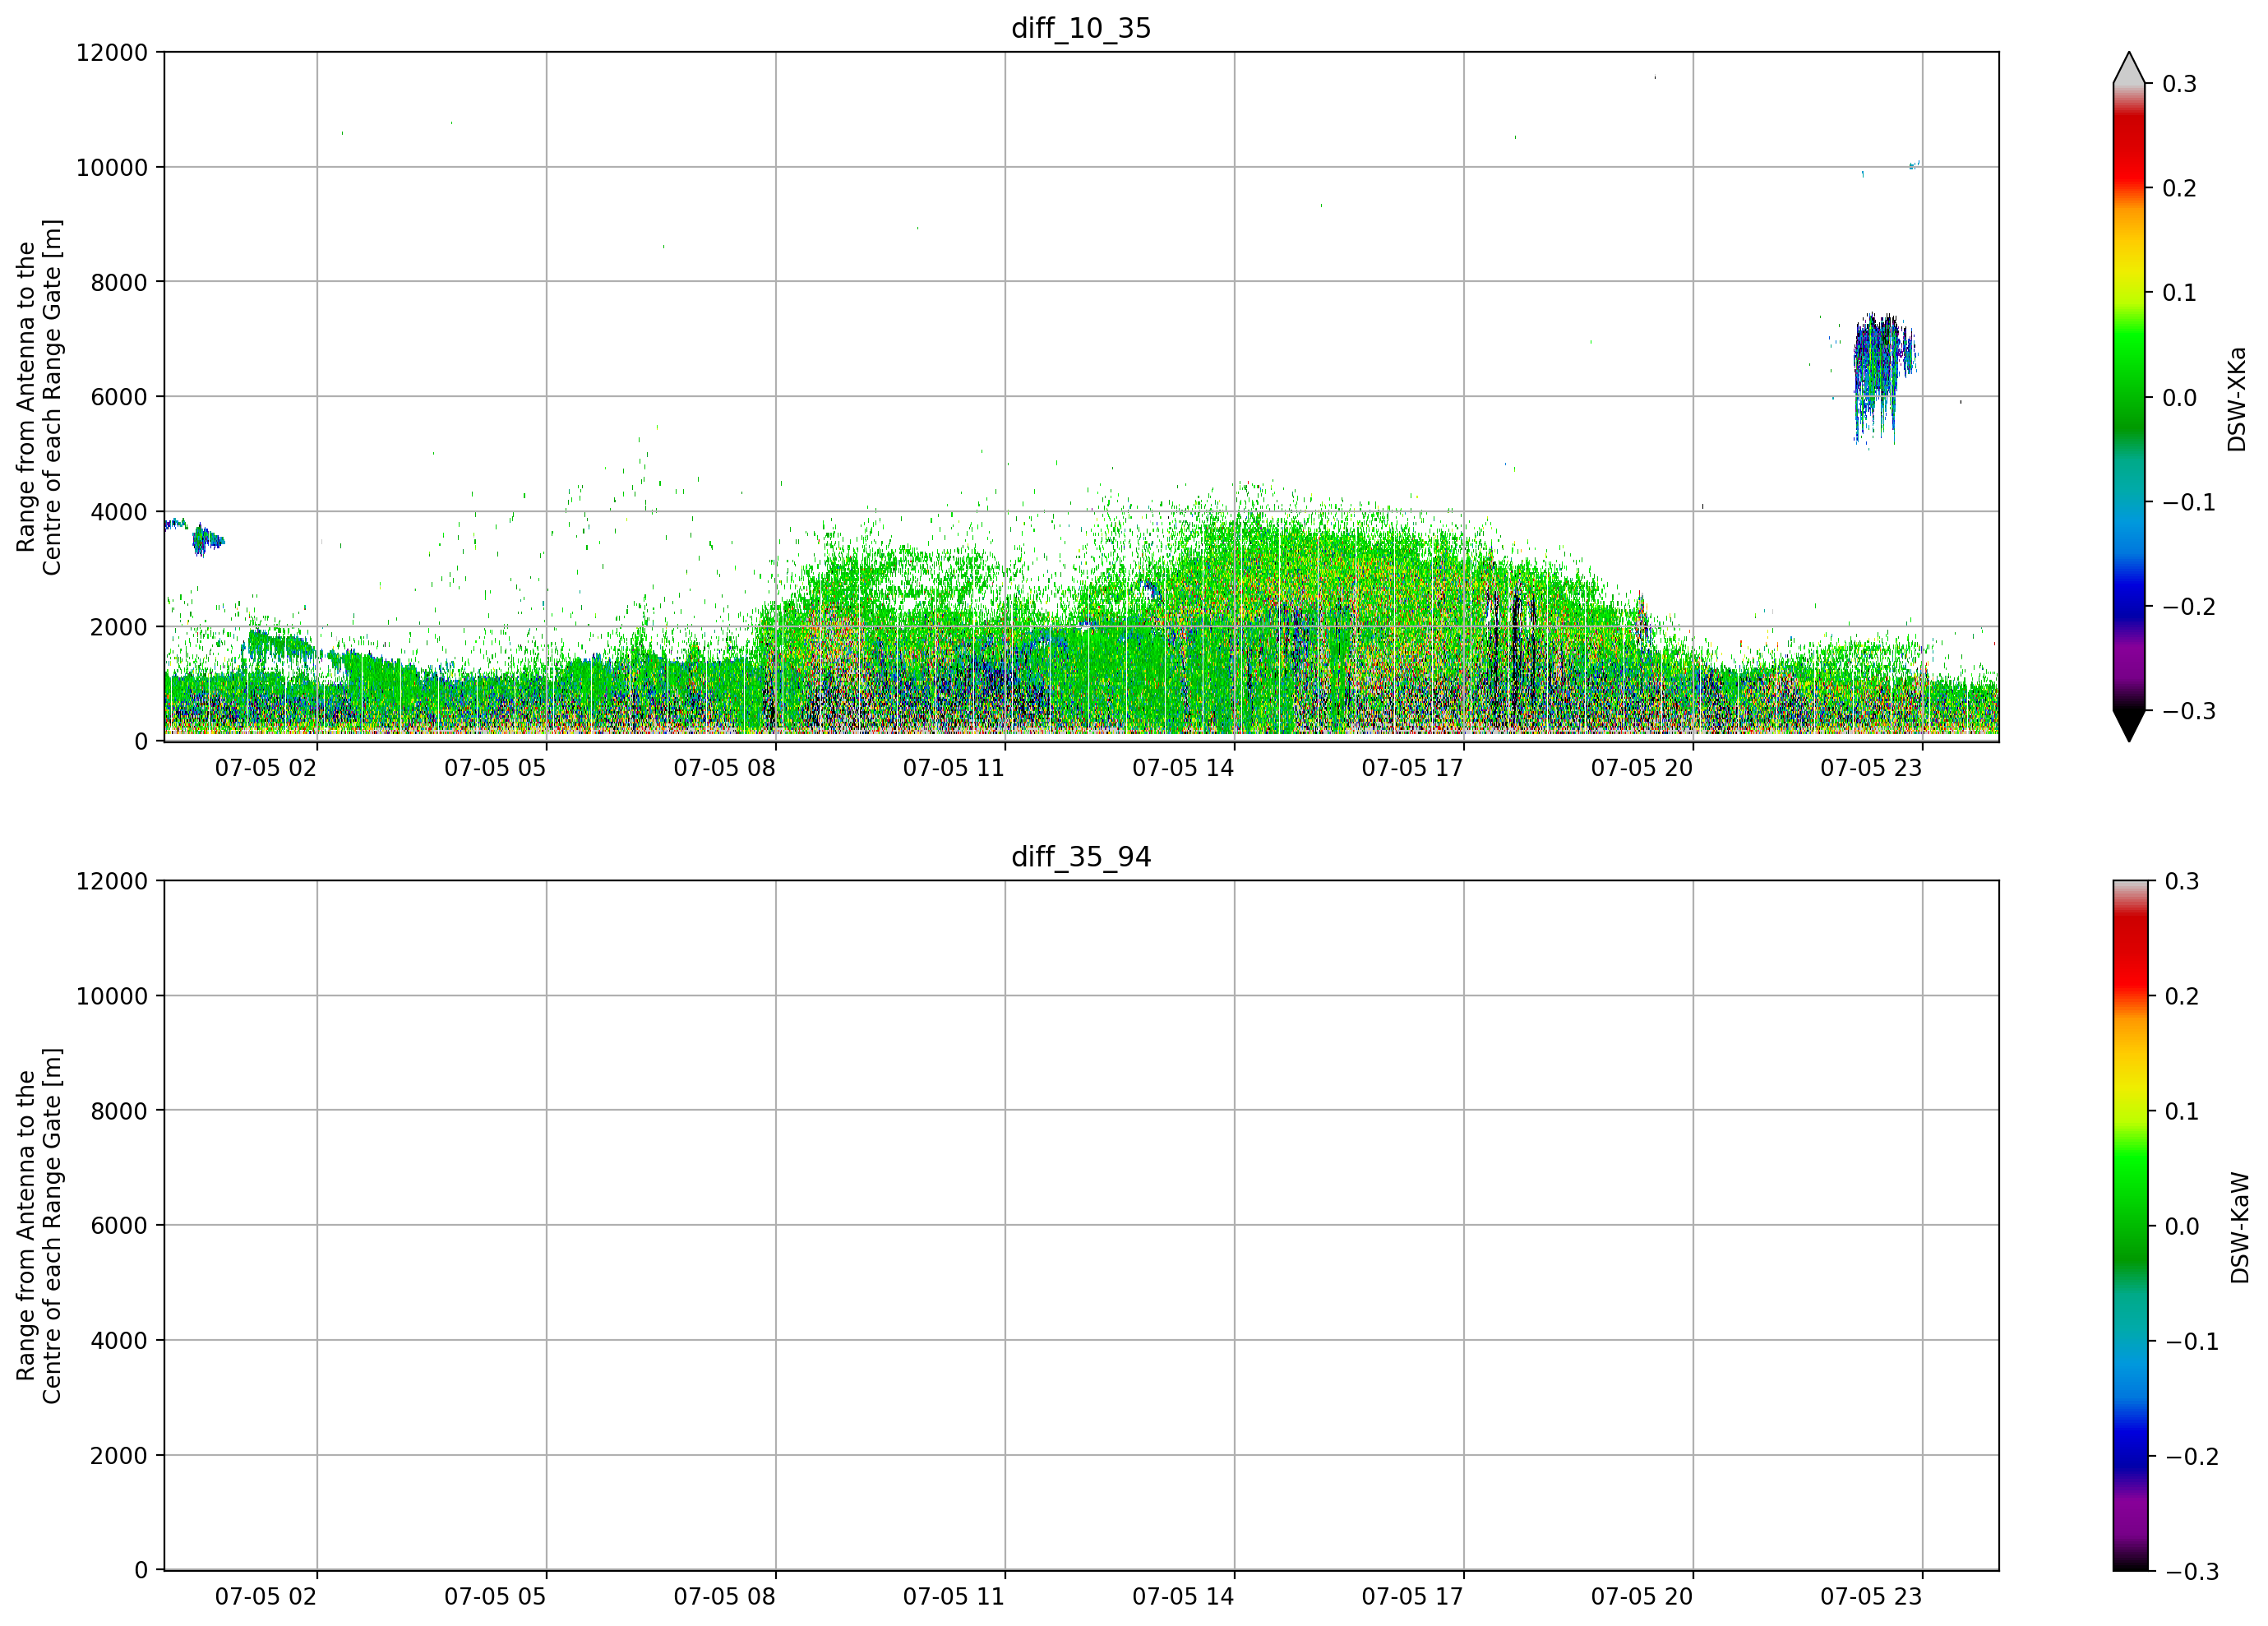Click the −0.2 tick on DSW-XKa colorbar
This screenshot has width=2268, height=1626.
[x=2189, y=607]
